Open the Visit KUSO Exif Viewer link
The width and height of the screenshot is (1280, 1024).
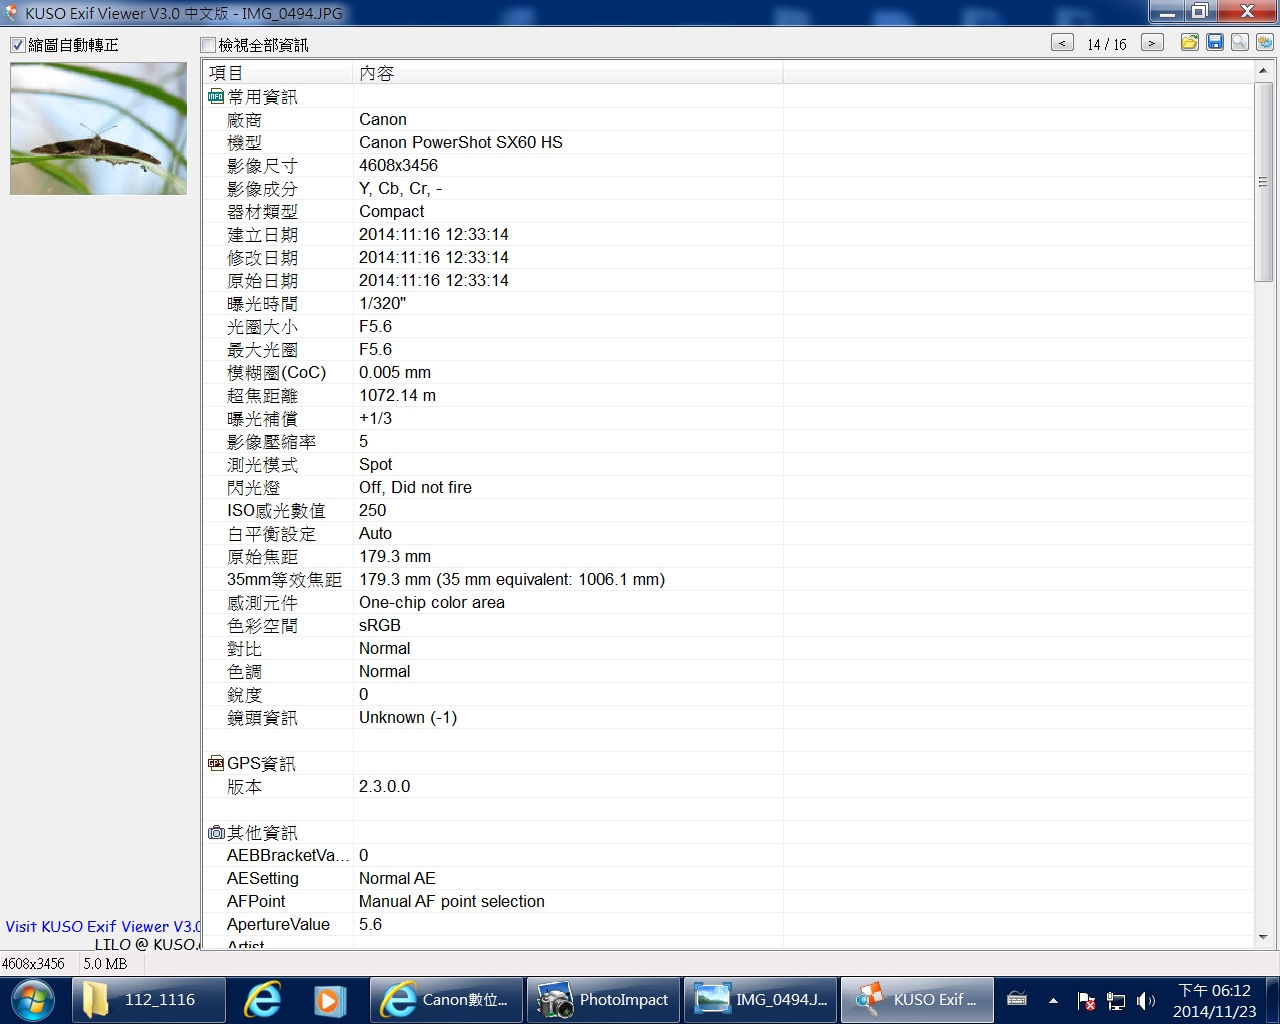click(103, 926)
